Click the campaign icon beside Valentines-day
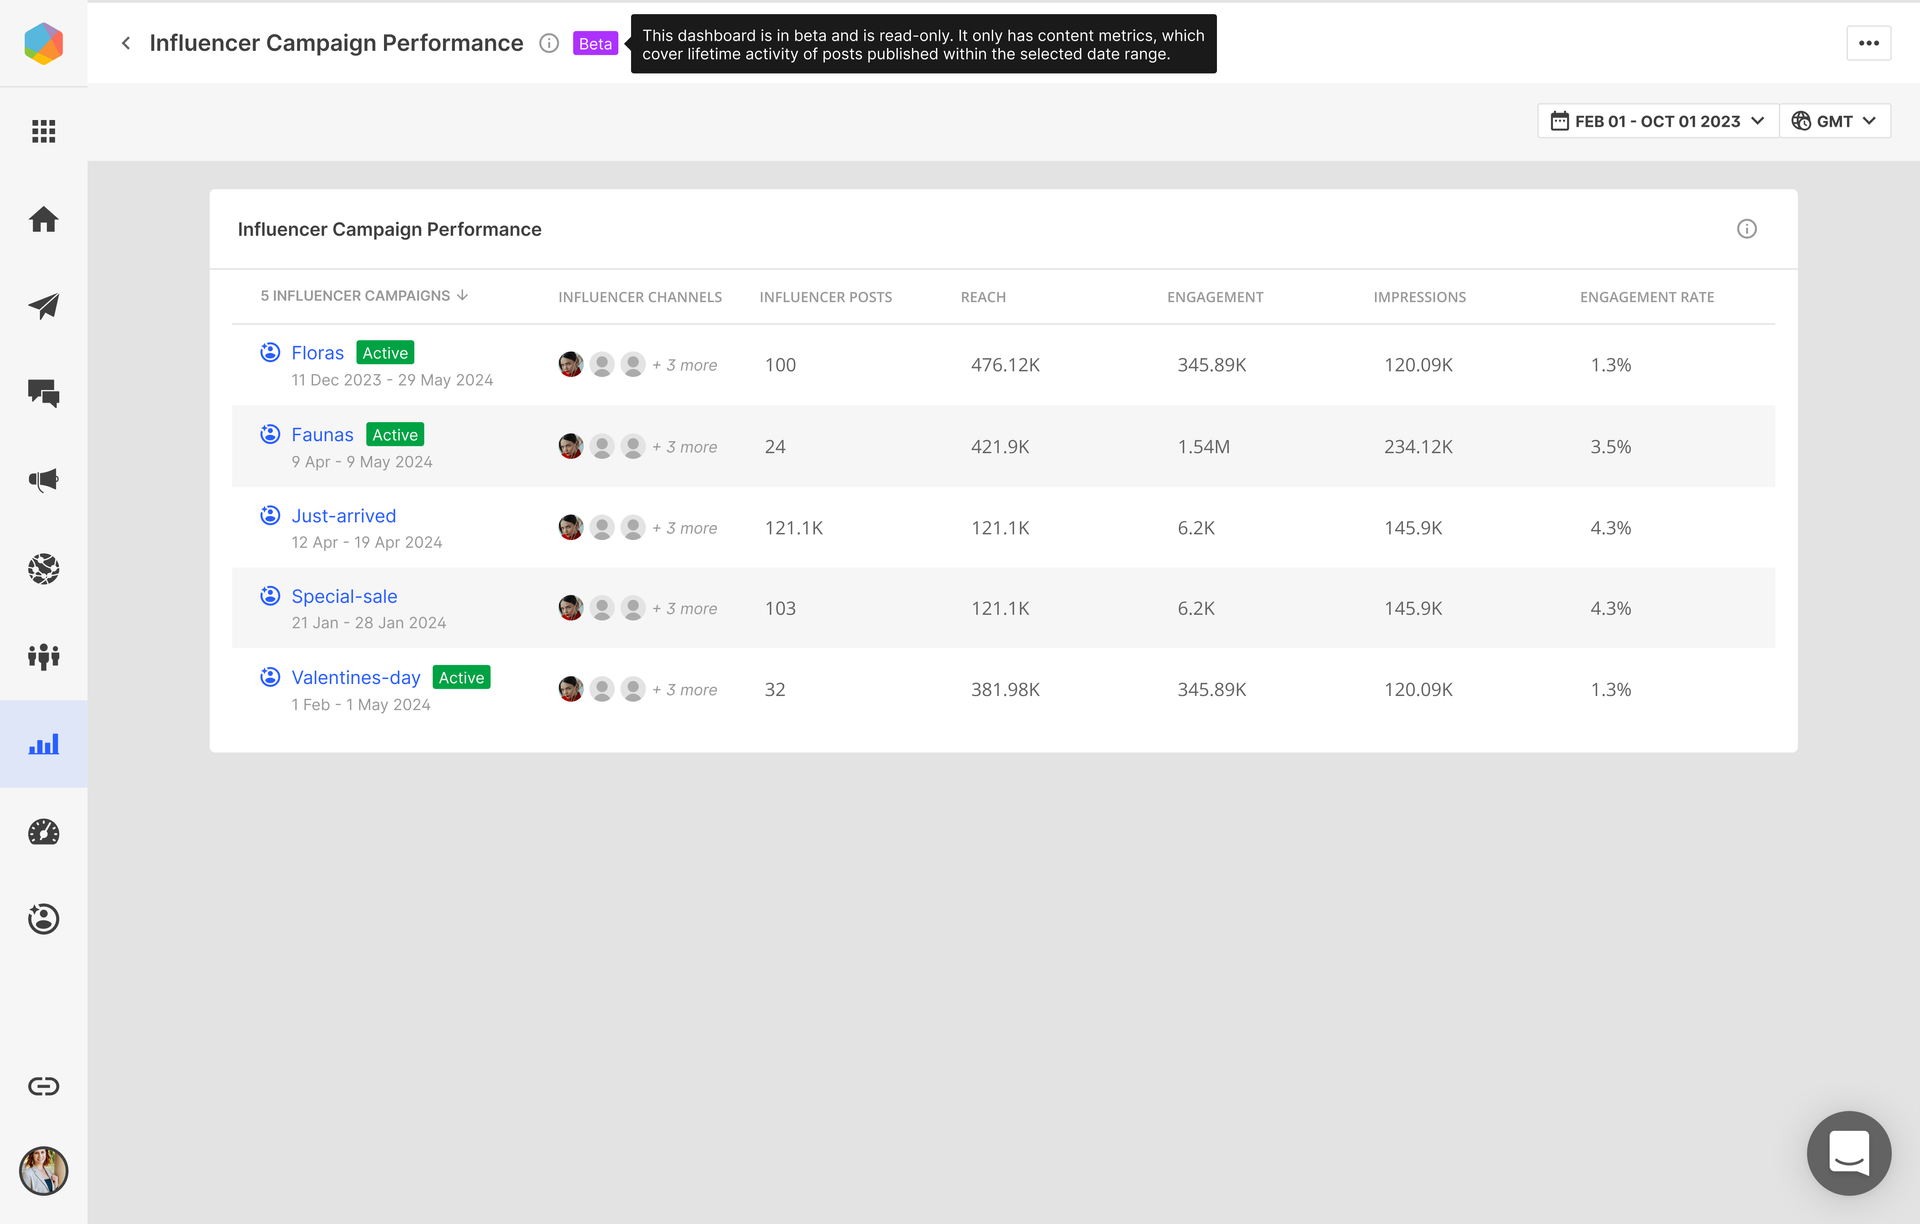The width and height of the screenshot is (1920, 1224). (270, 677)
